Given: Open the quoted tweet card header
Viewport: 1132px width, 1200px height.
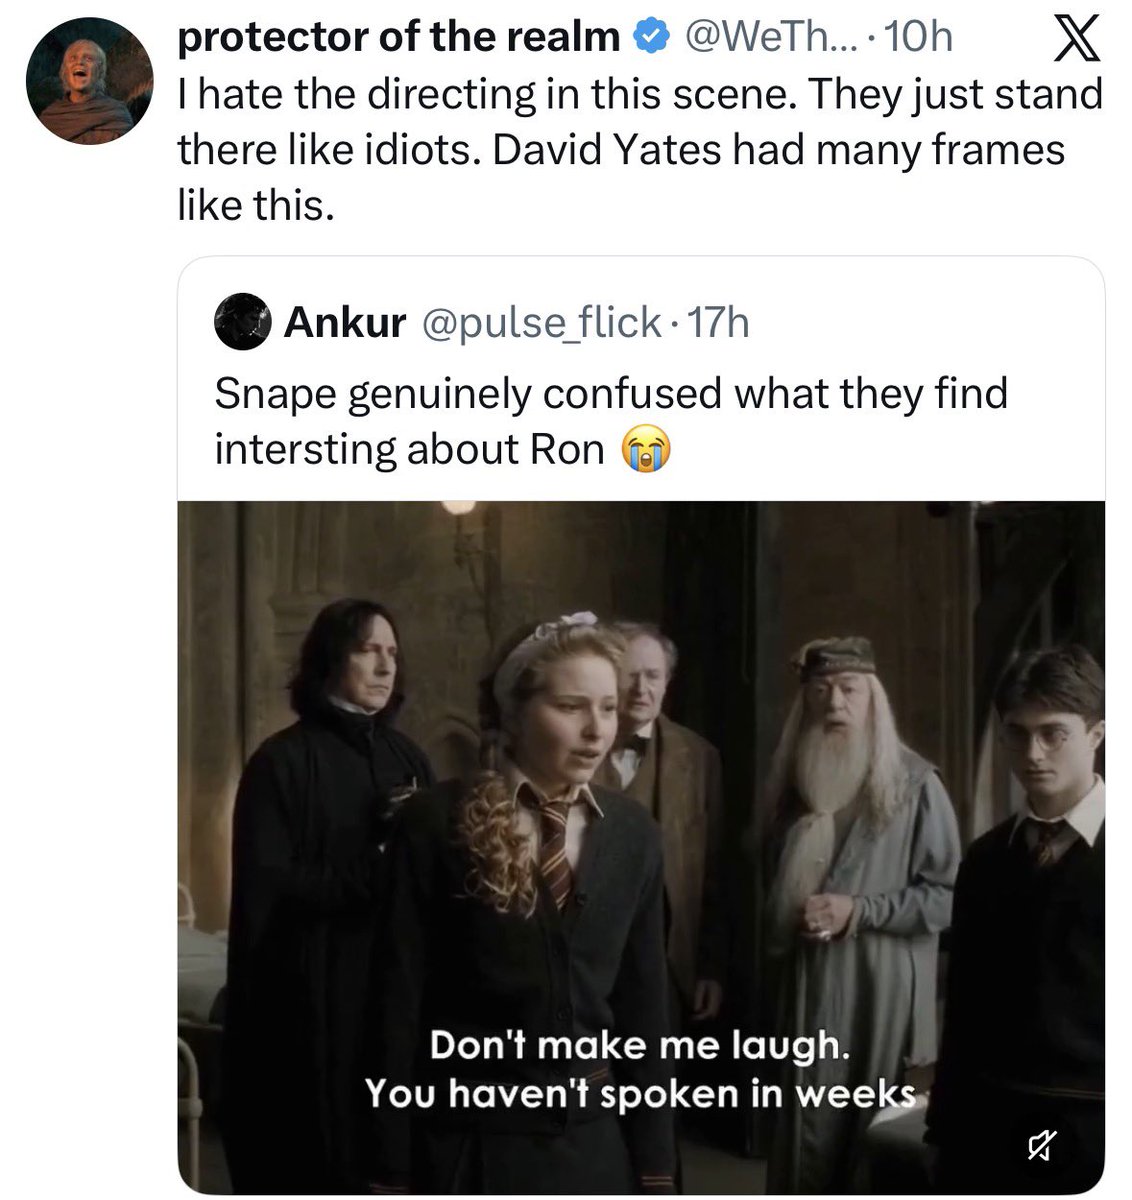Looking at the screenshot, I should 640,322.
